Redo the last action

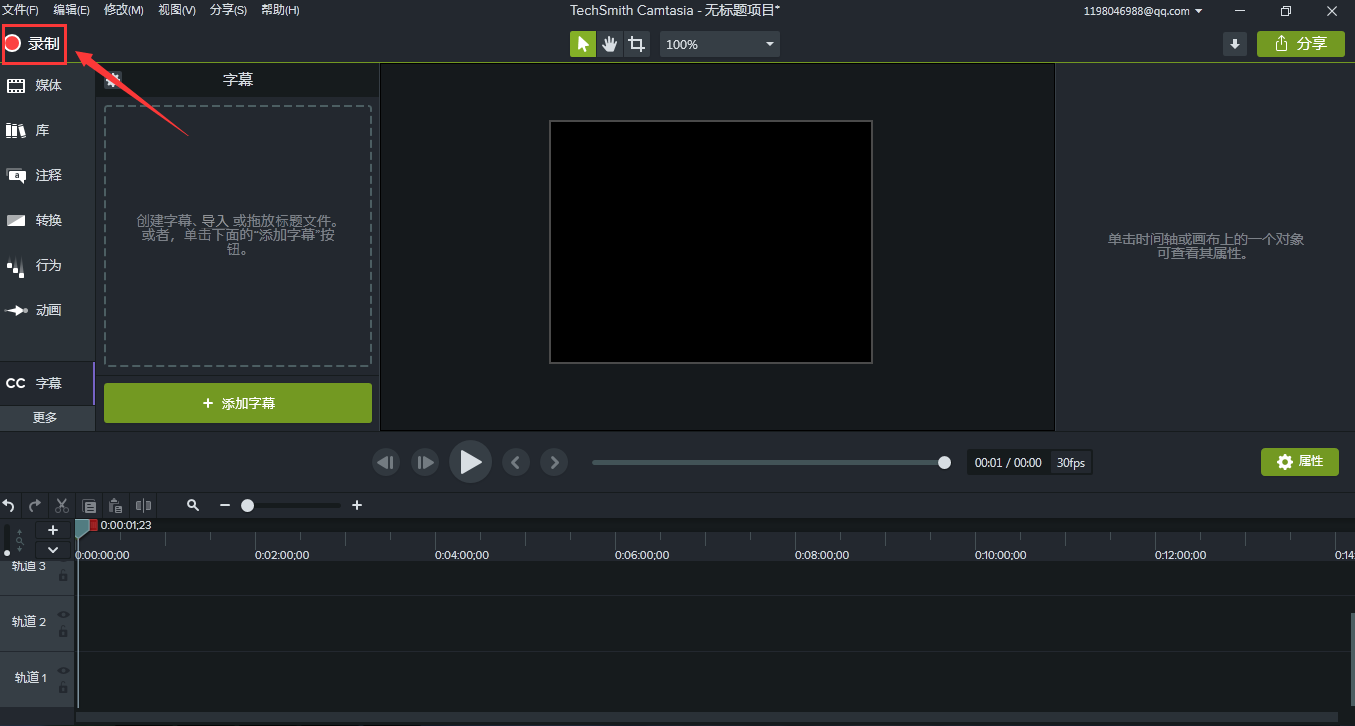(35, 506)
